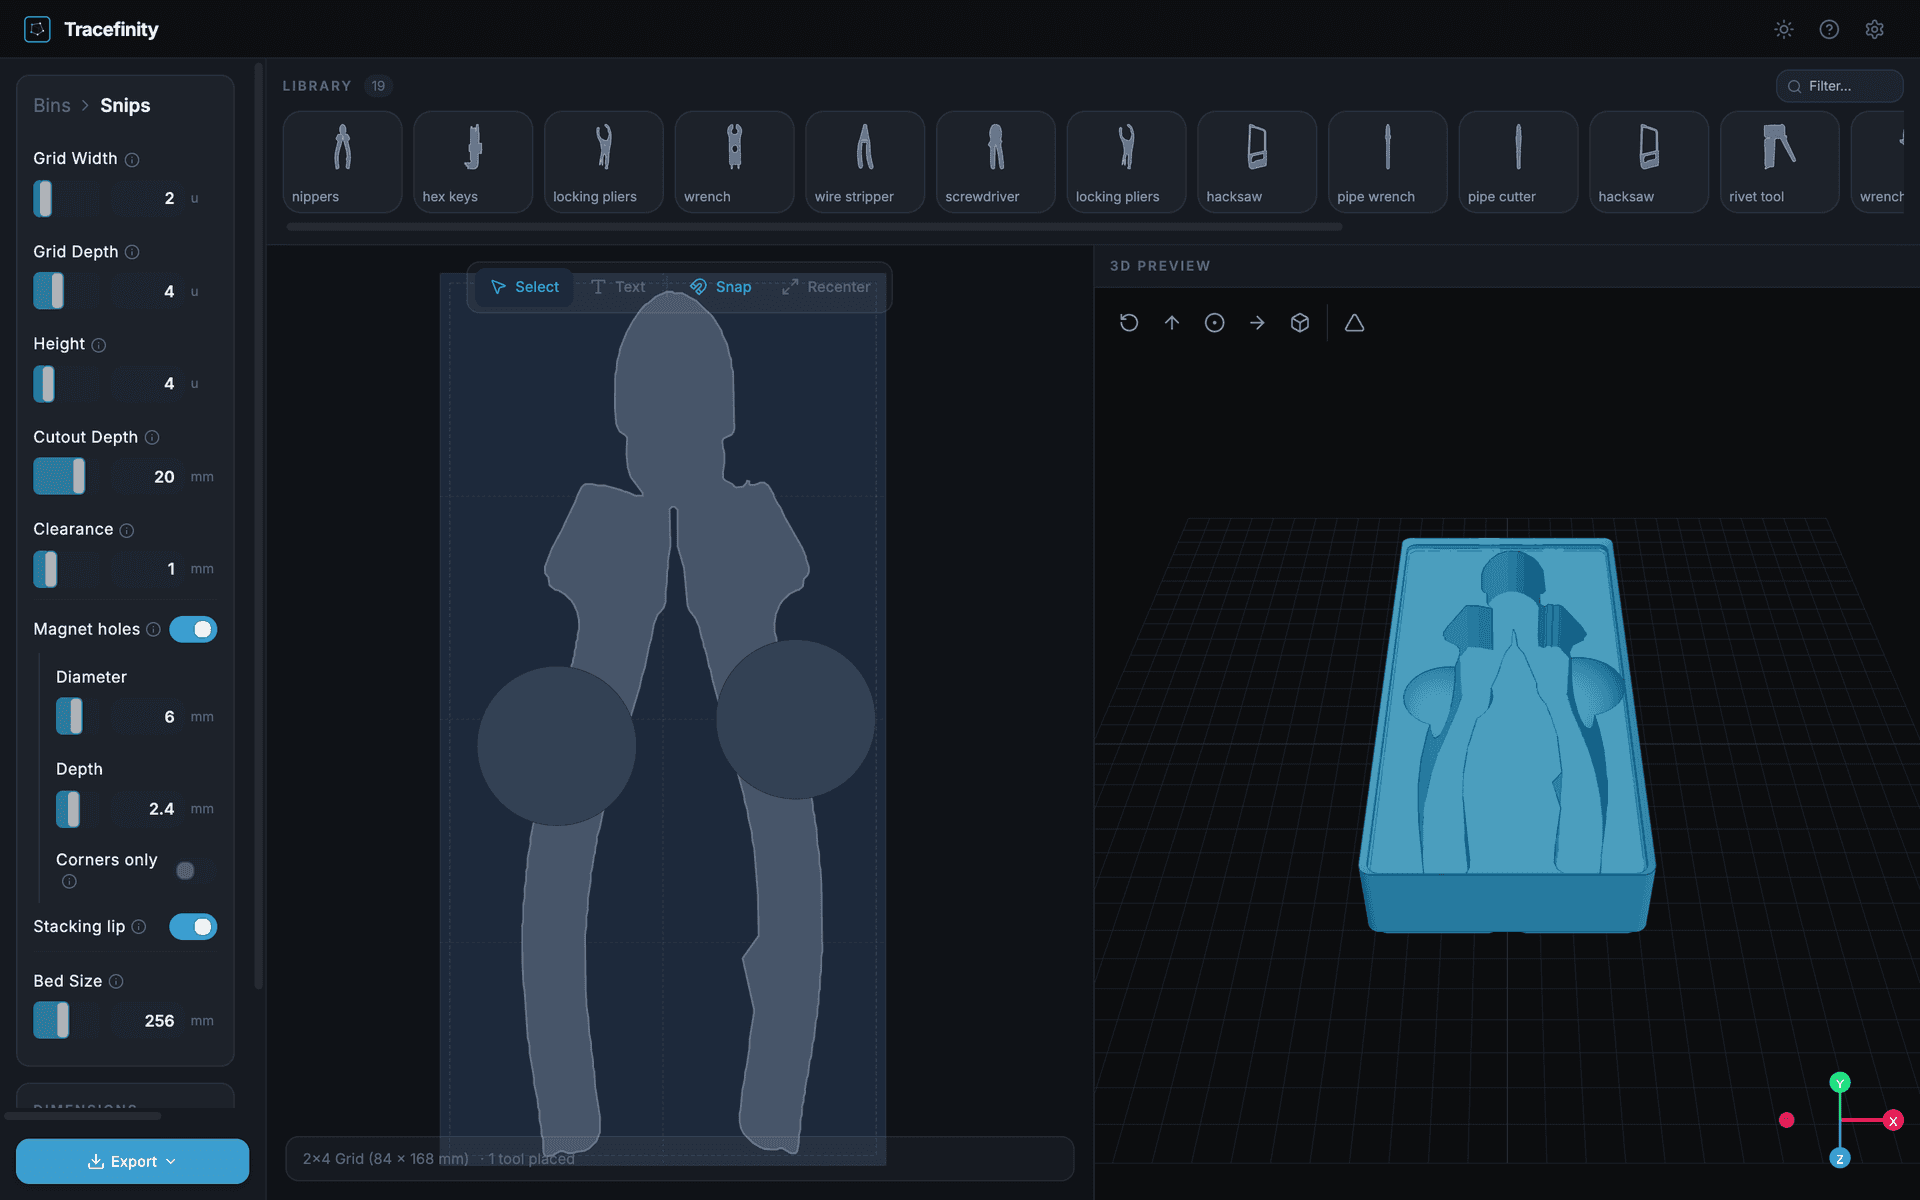This screenshot has height=1200, width=1920.
Task: Disable Magnet holes
Action: point(193,629)
